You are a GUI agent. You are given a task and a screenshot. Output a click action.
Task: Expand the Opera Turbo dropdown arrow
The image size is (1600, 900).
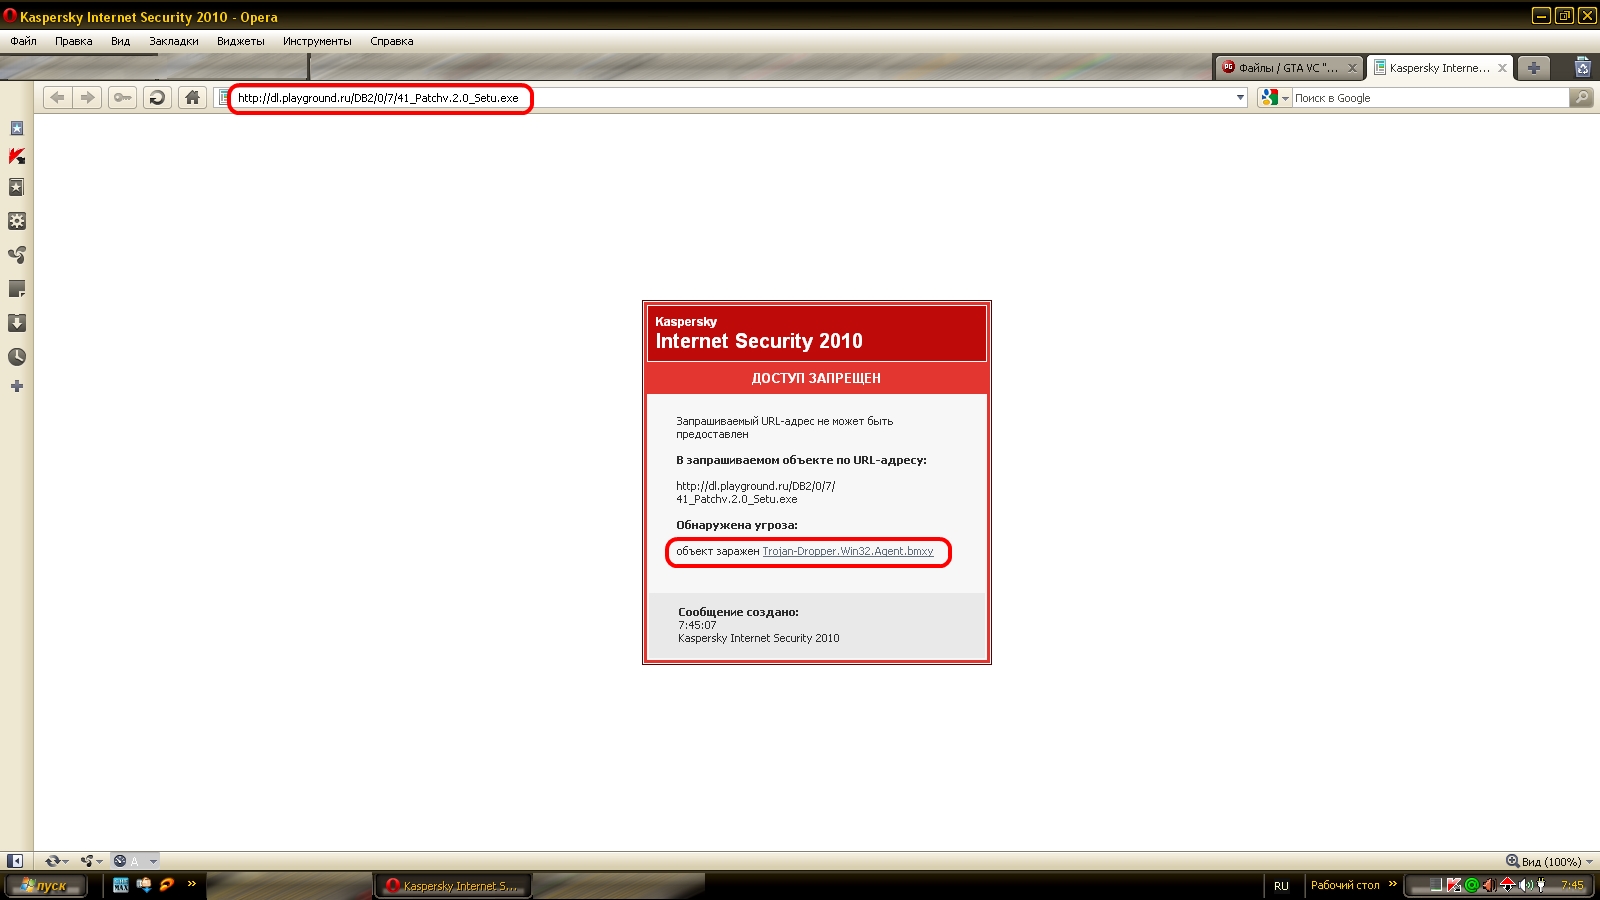click(x=153, y=861)
